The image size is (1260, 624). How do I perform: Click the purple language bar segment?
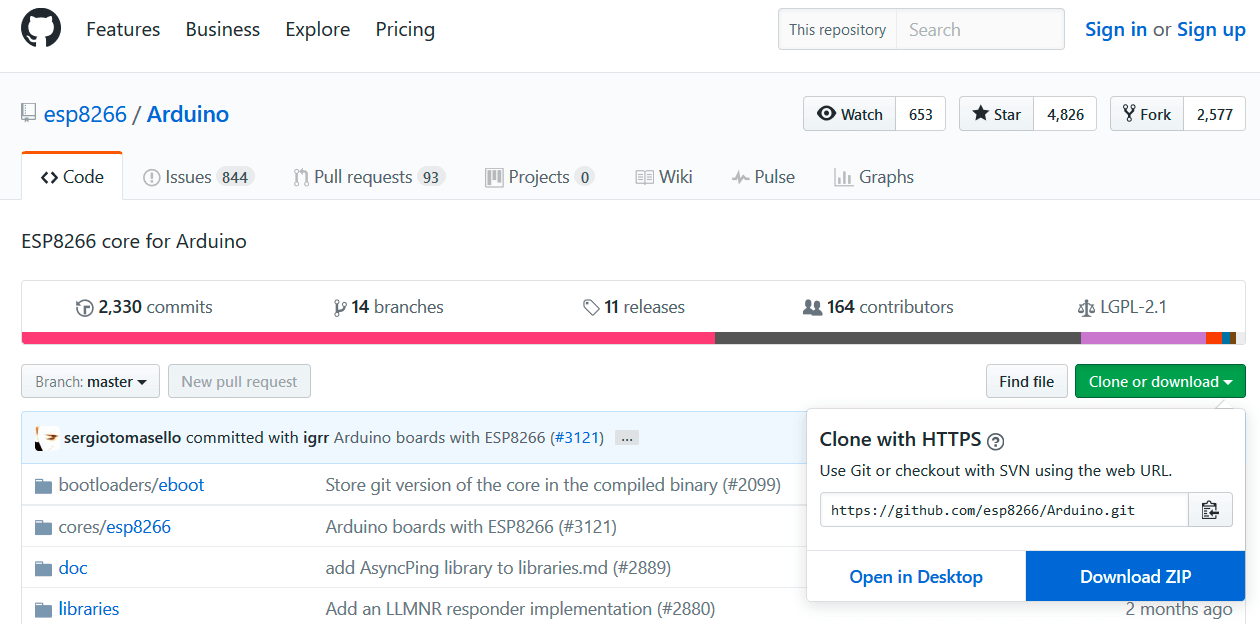(1143, 338)
